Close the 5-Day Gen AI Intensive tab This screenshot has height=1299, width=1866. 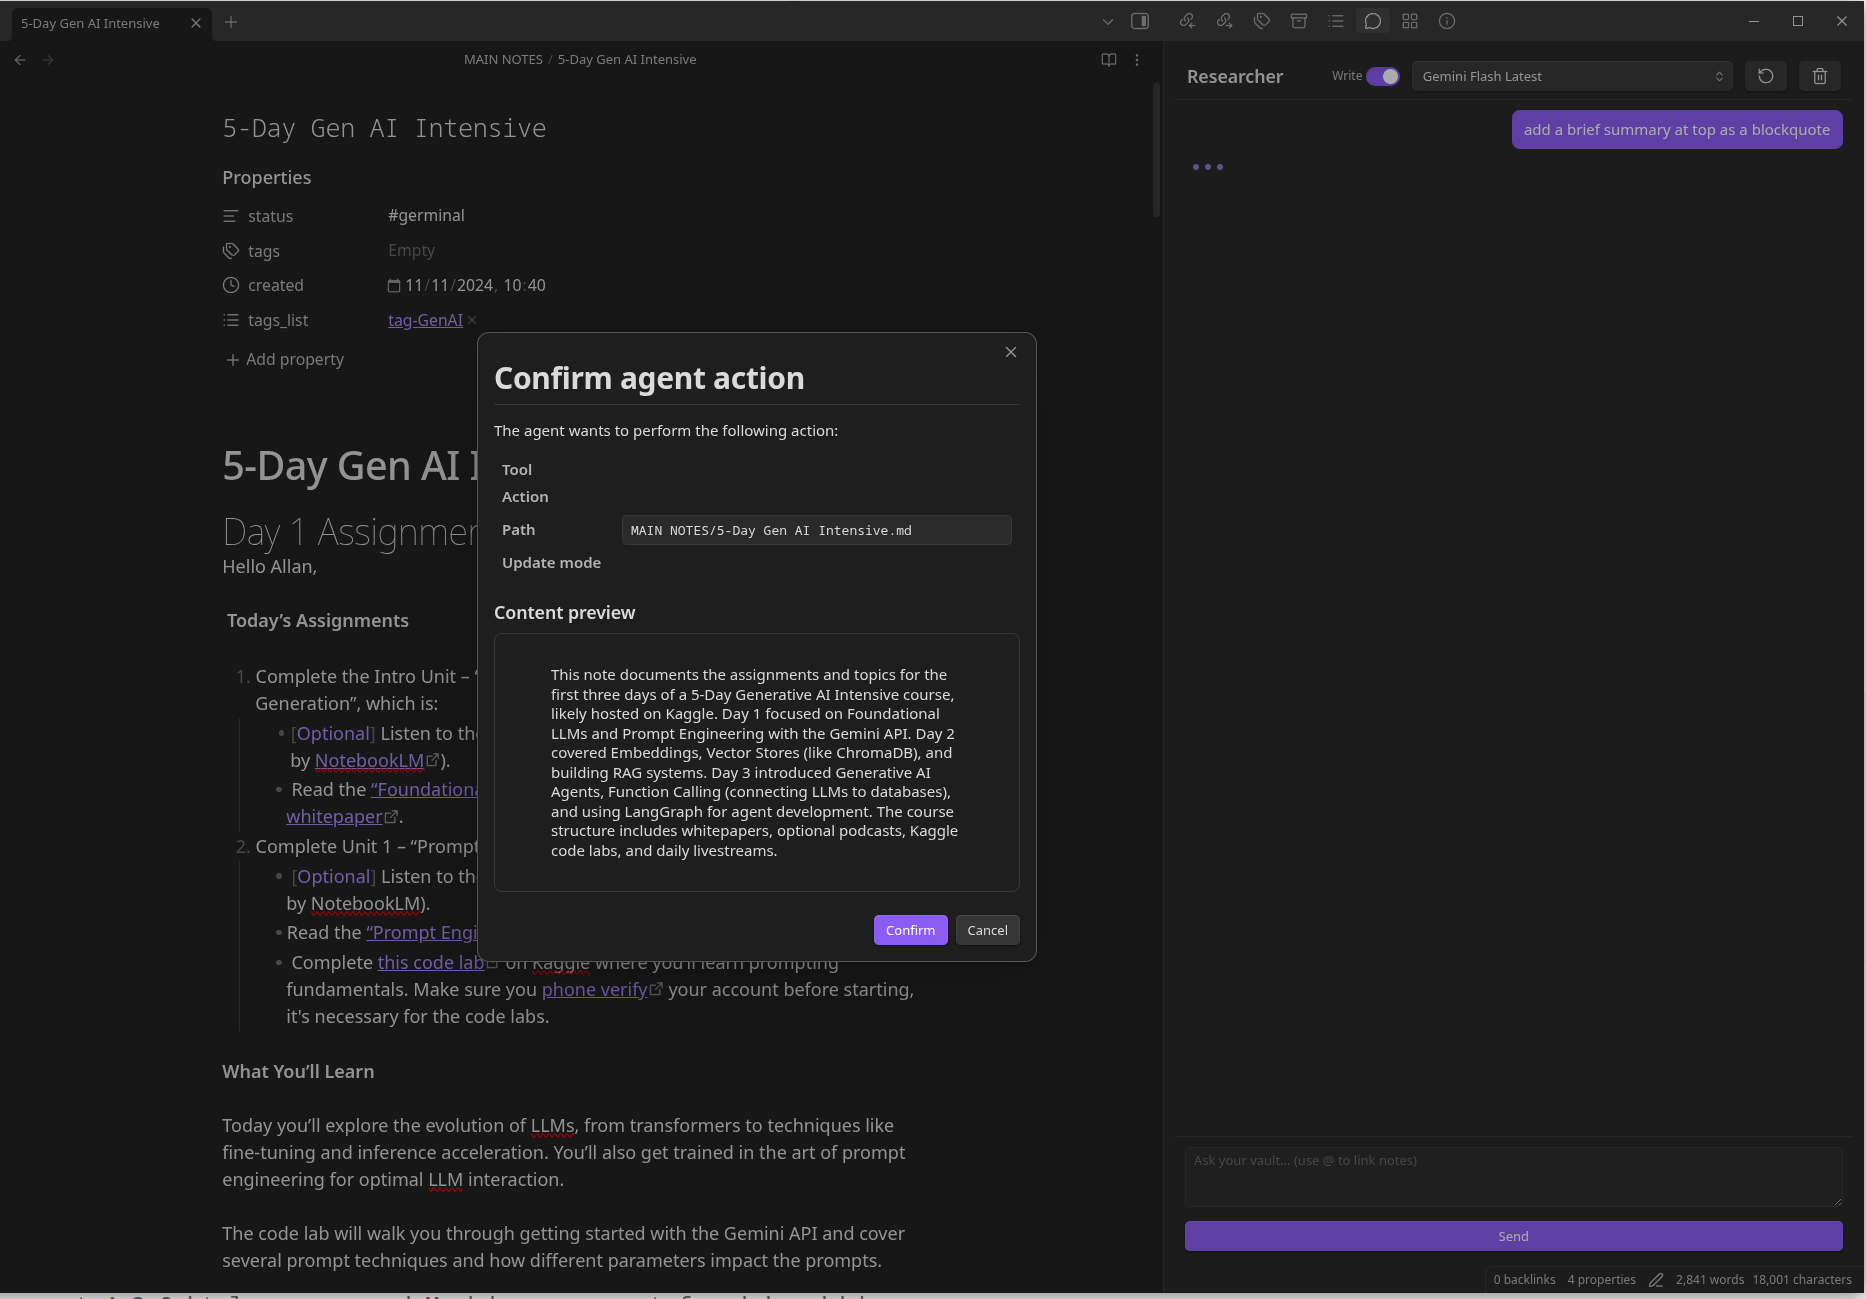pos(196,23)
